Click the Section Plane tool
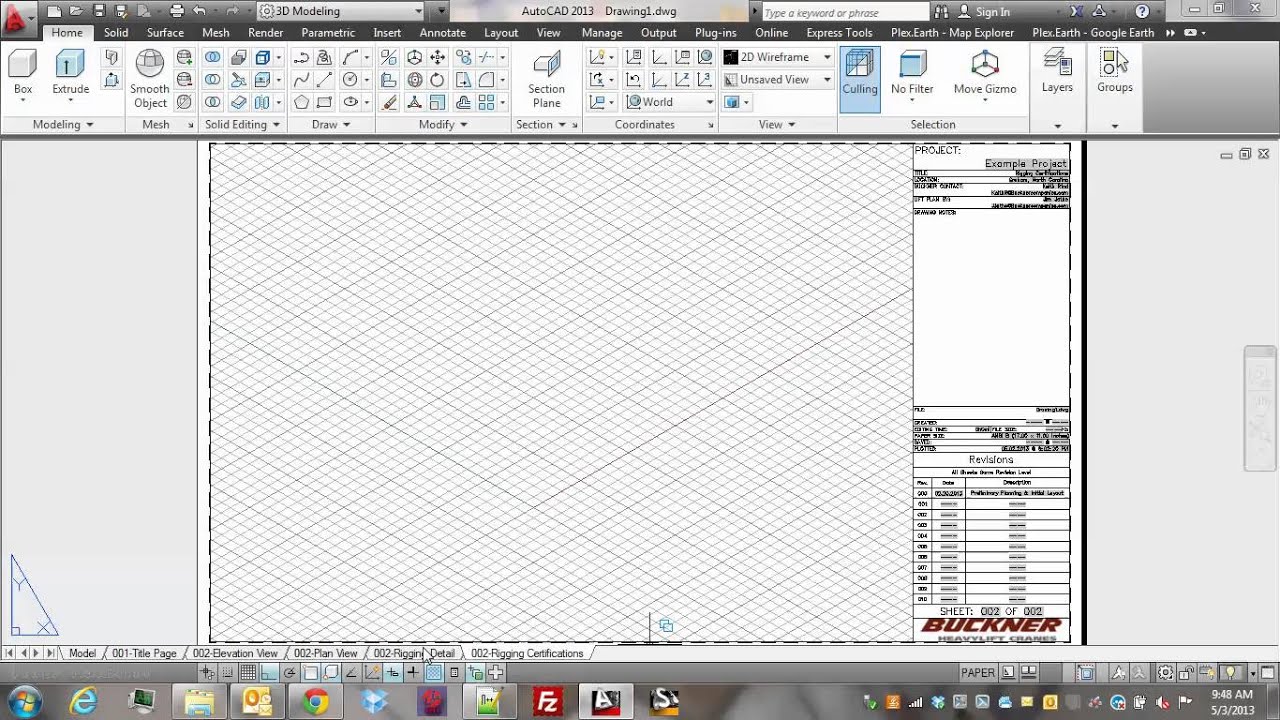This screenshot has width=1280, height=720. [546, 80]
